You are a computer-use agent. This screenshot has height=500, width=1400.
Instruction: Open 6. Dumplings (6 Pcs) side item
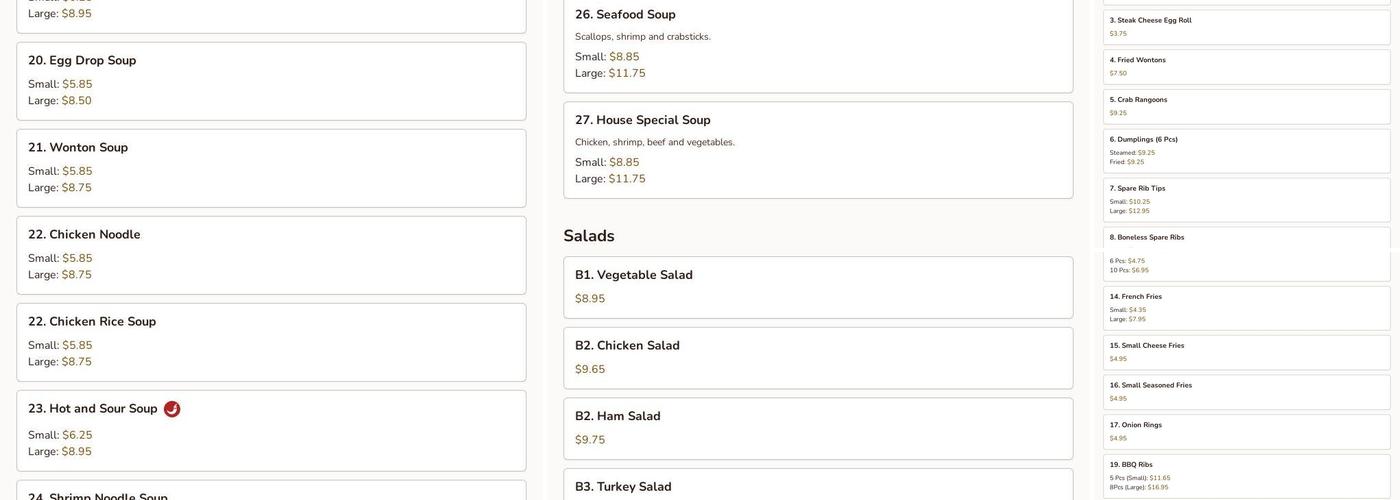1246,151
